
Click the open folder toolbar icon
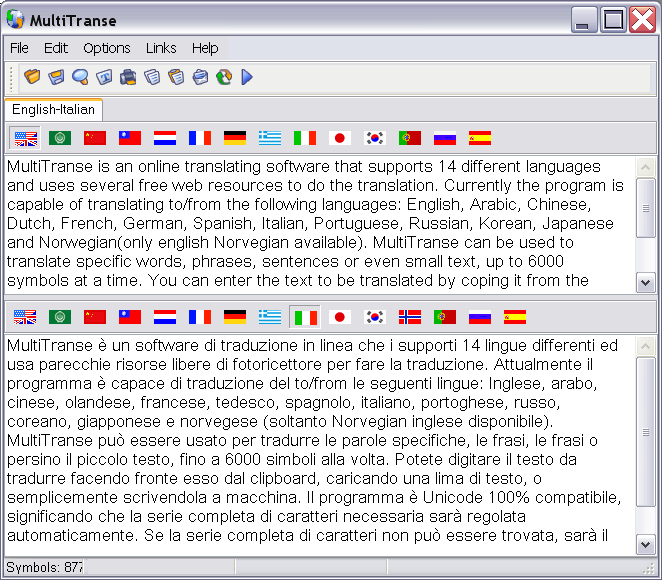[x=32, y=77]
